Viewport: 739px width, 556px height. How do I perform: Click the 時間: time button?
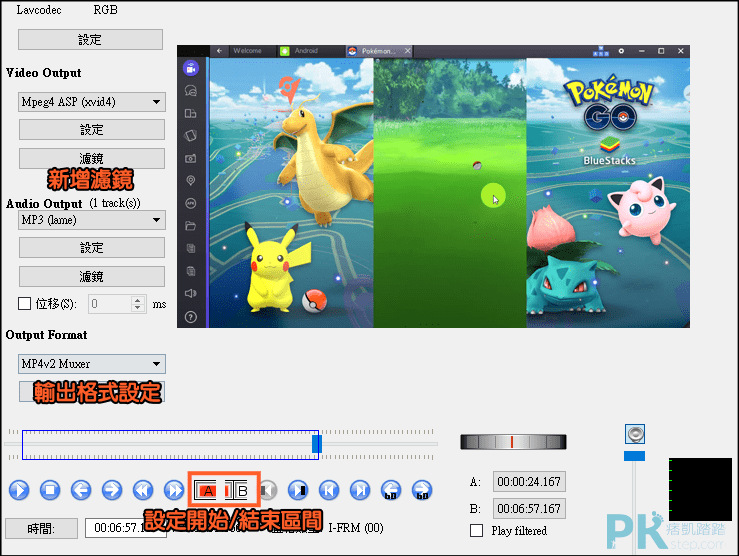tap(41, 529)
